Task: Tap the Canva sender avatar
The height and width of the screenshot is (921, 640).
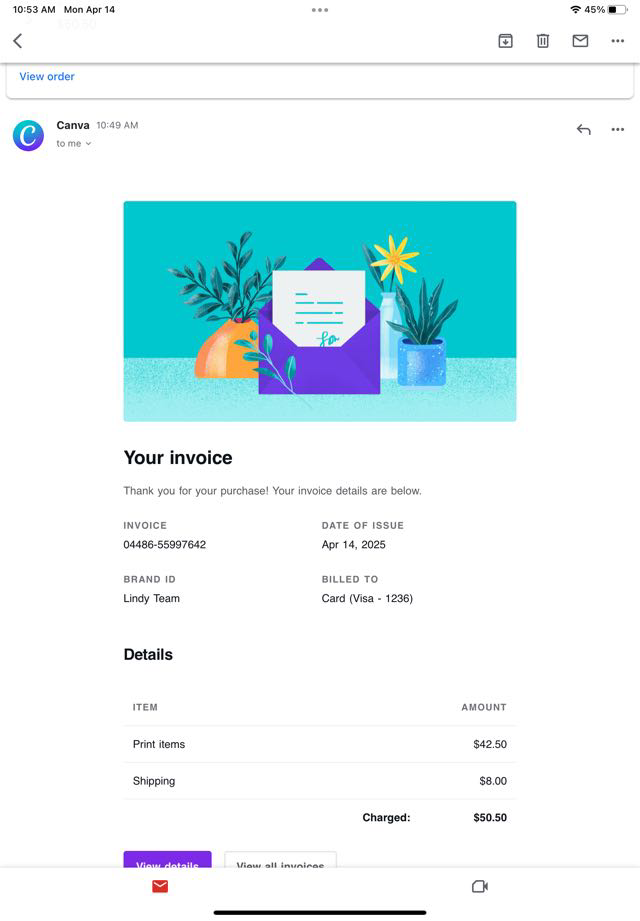Action: [x=28, y=135]
